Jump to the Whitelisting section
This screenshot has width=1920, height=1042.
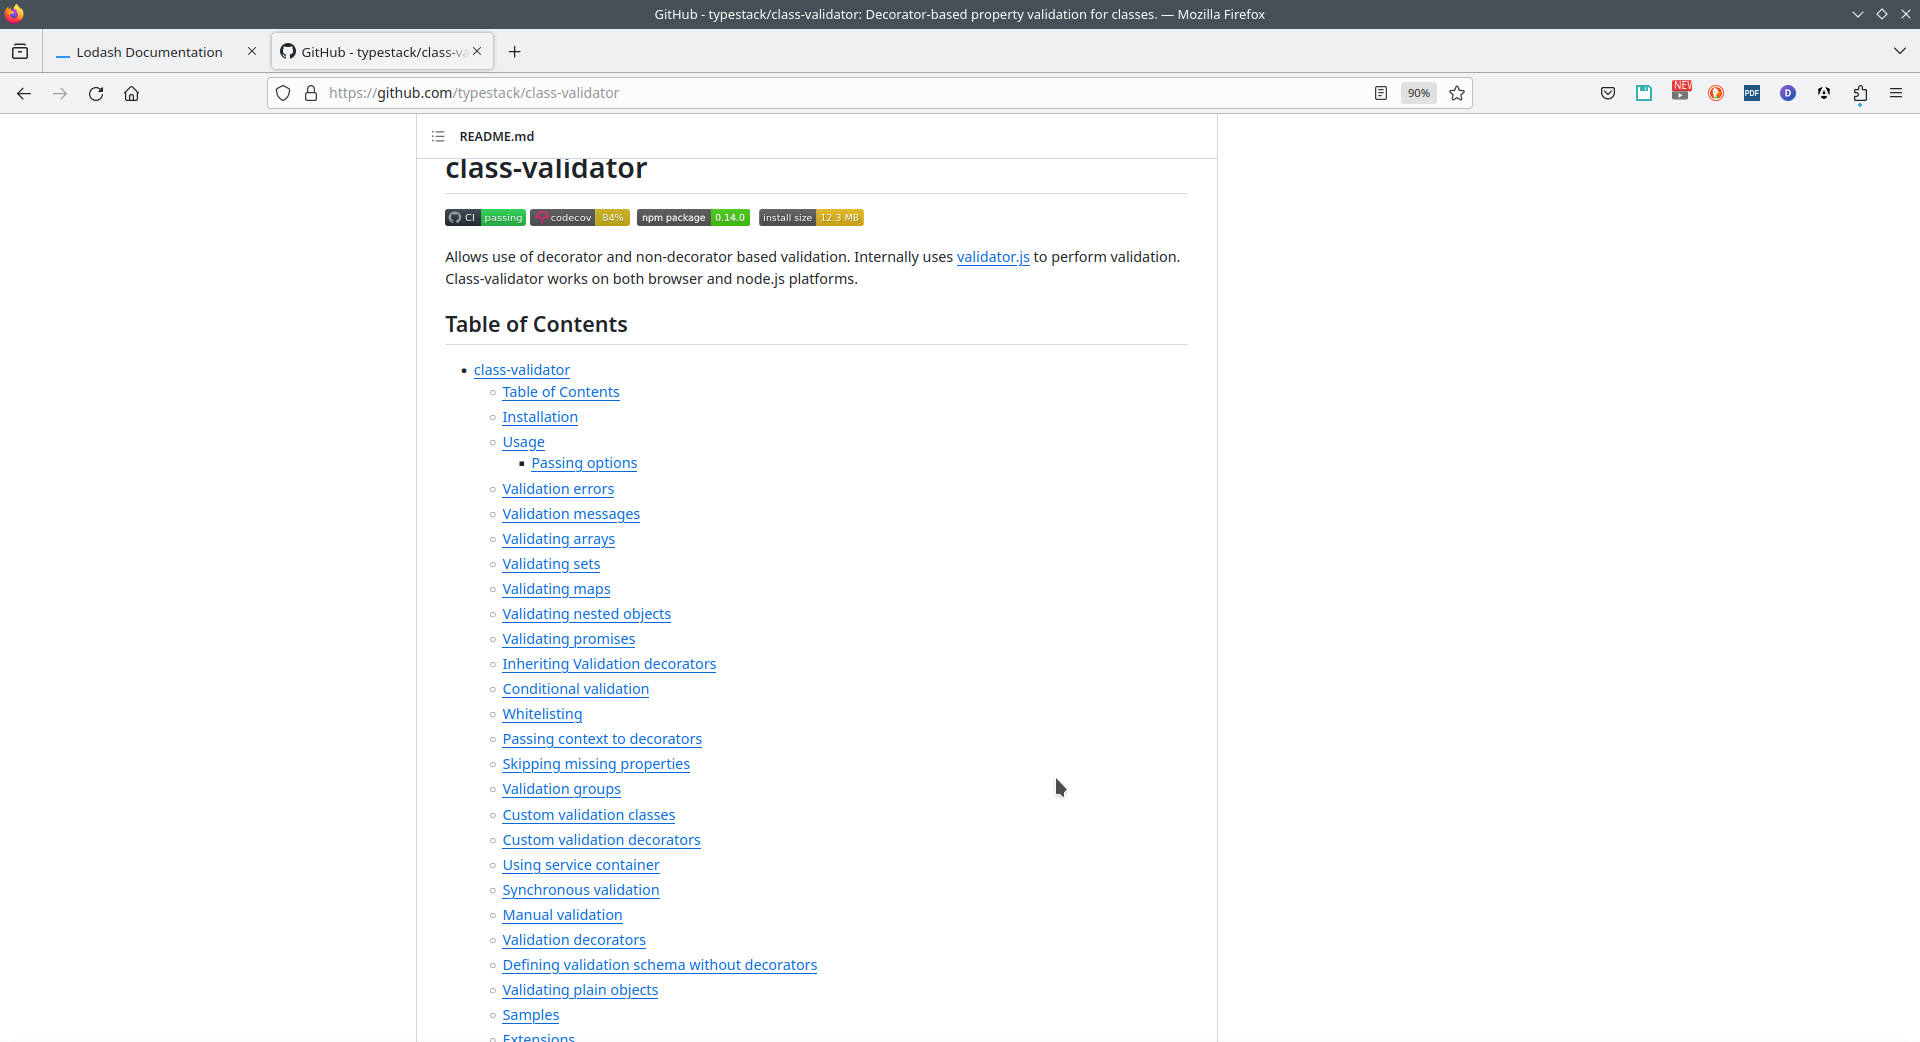pyautogui.click(x=542, y=714)
